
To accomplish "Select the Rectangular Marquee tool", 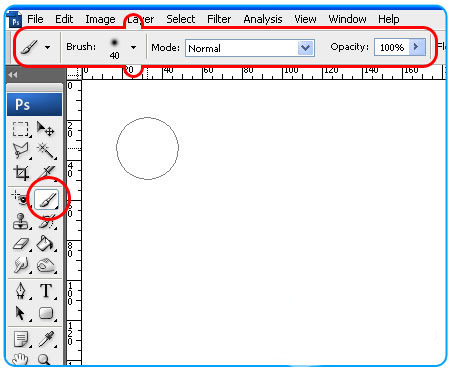I will (x=21, y=129).
